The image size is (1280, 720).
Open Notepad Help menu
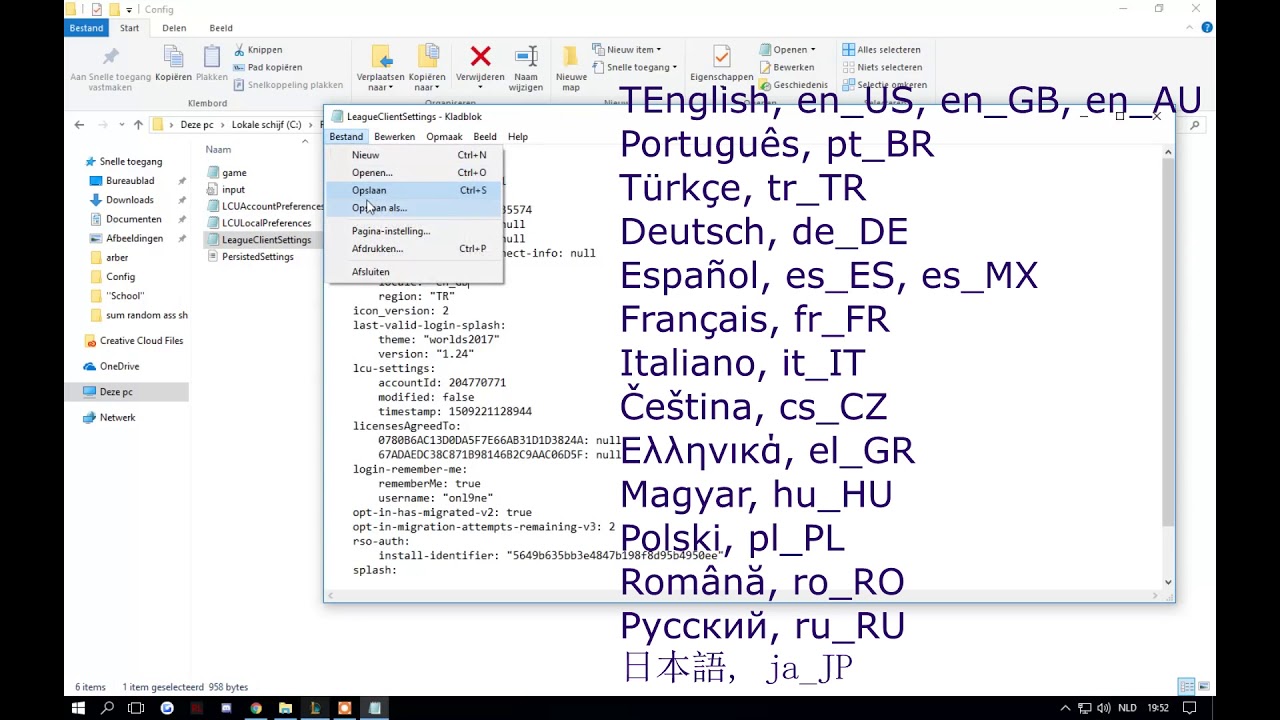point(517,137)
